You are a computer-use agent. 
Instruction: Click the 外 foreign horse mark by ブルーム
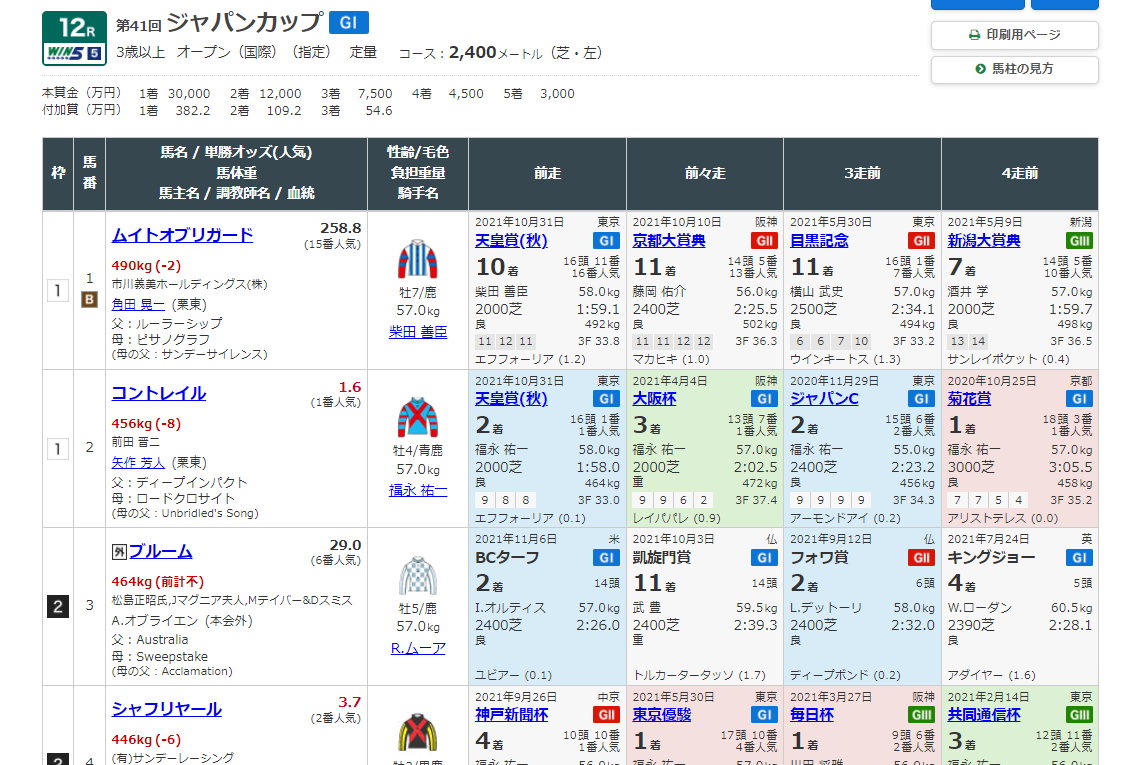point(119,552)
